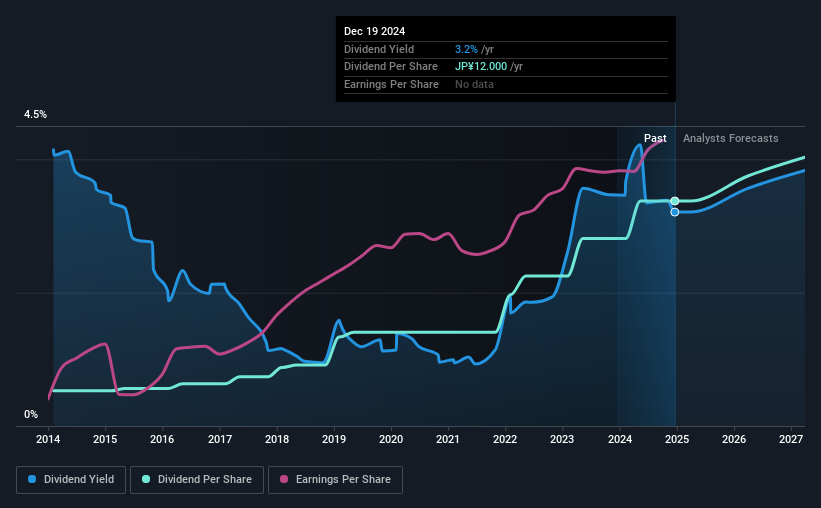This screenshot has height=508, width=821.
Task: Toggle the Dividend Per Share legend button
Action: click(197, 480)
